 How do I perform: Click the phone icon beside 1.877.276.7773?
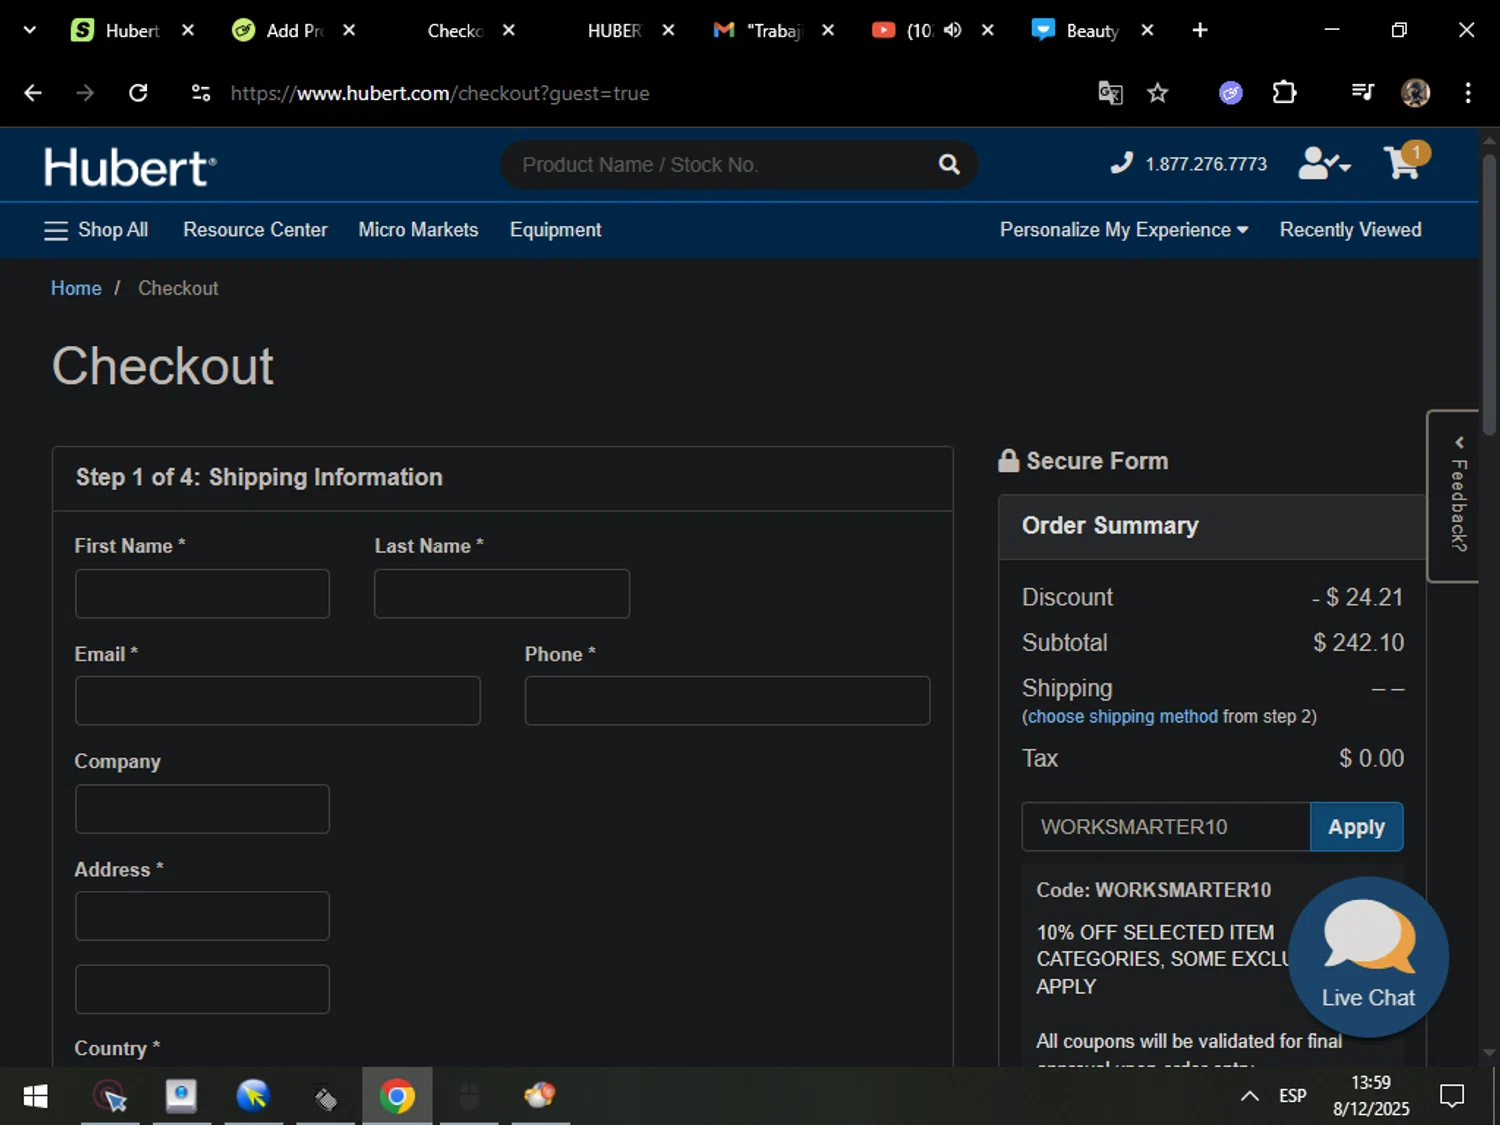coord(1122,163)
